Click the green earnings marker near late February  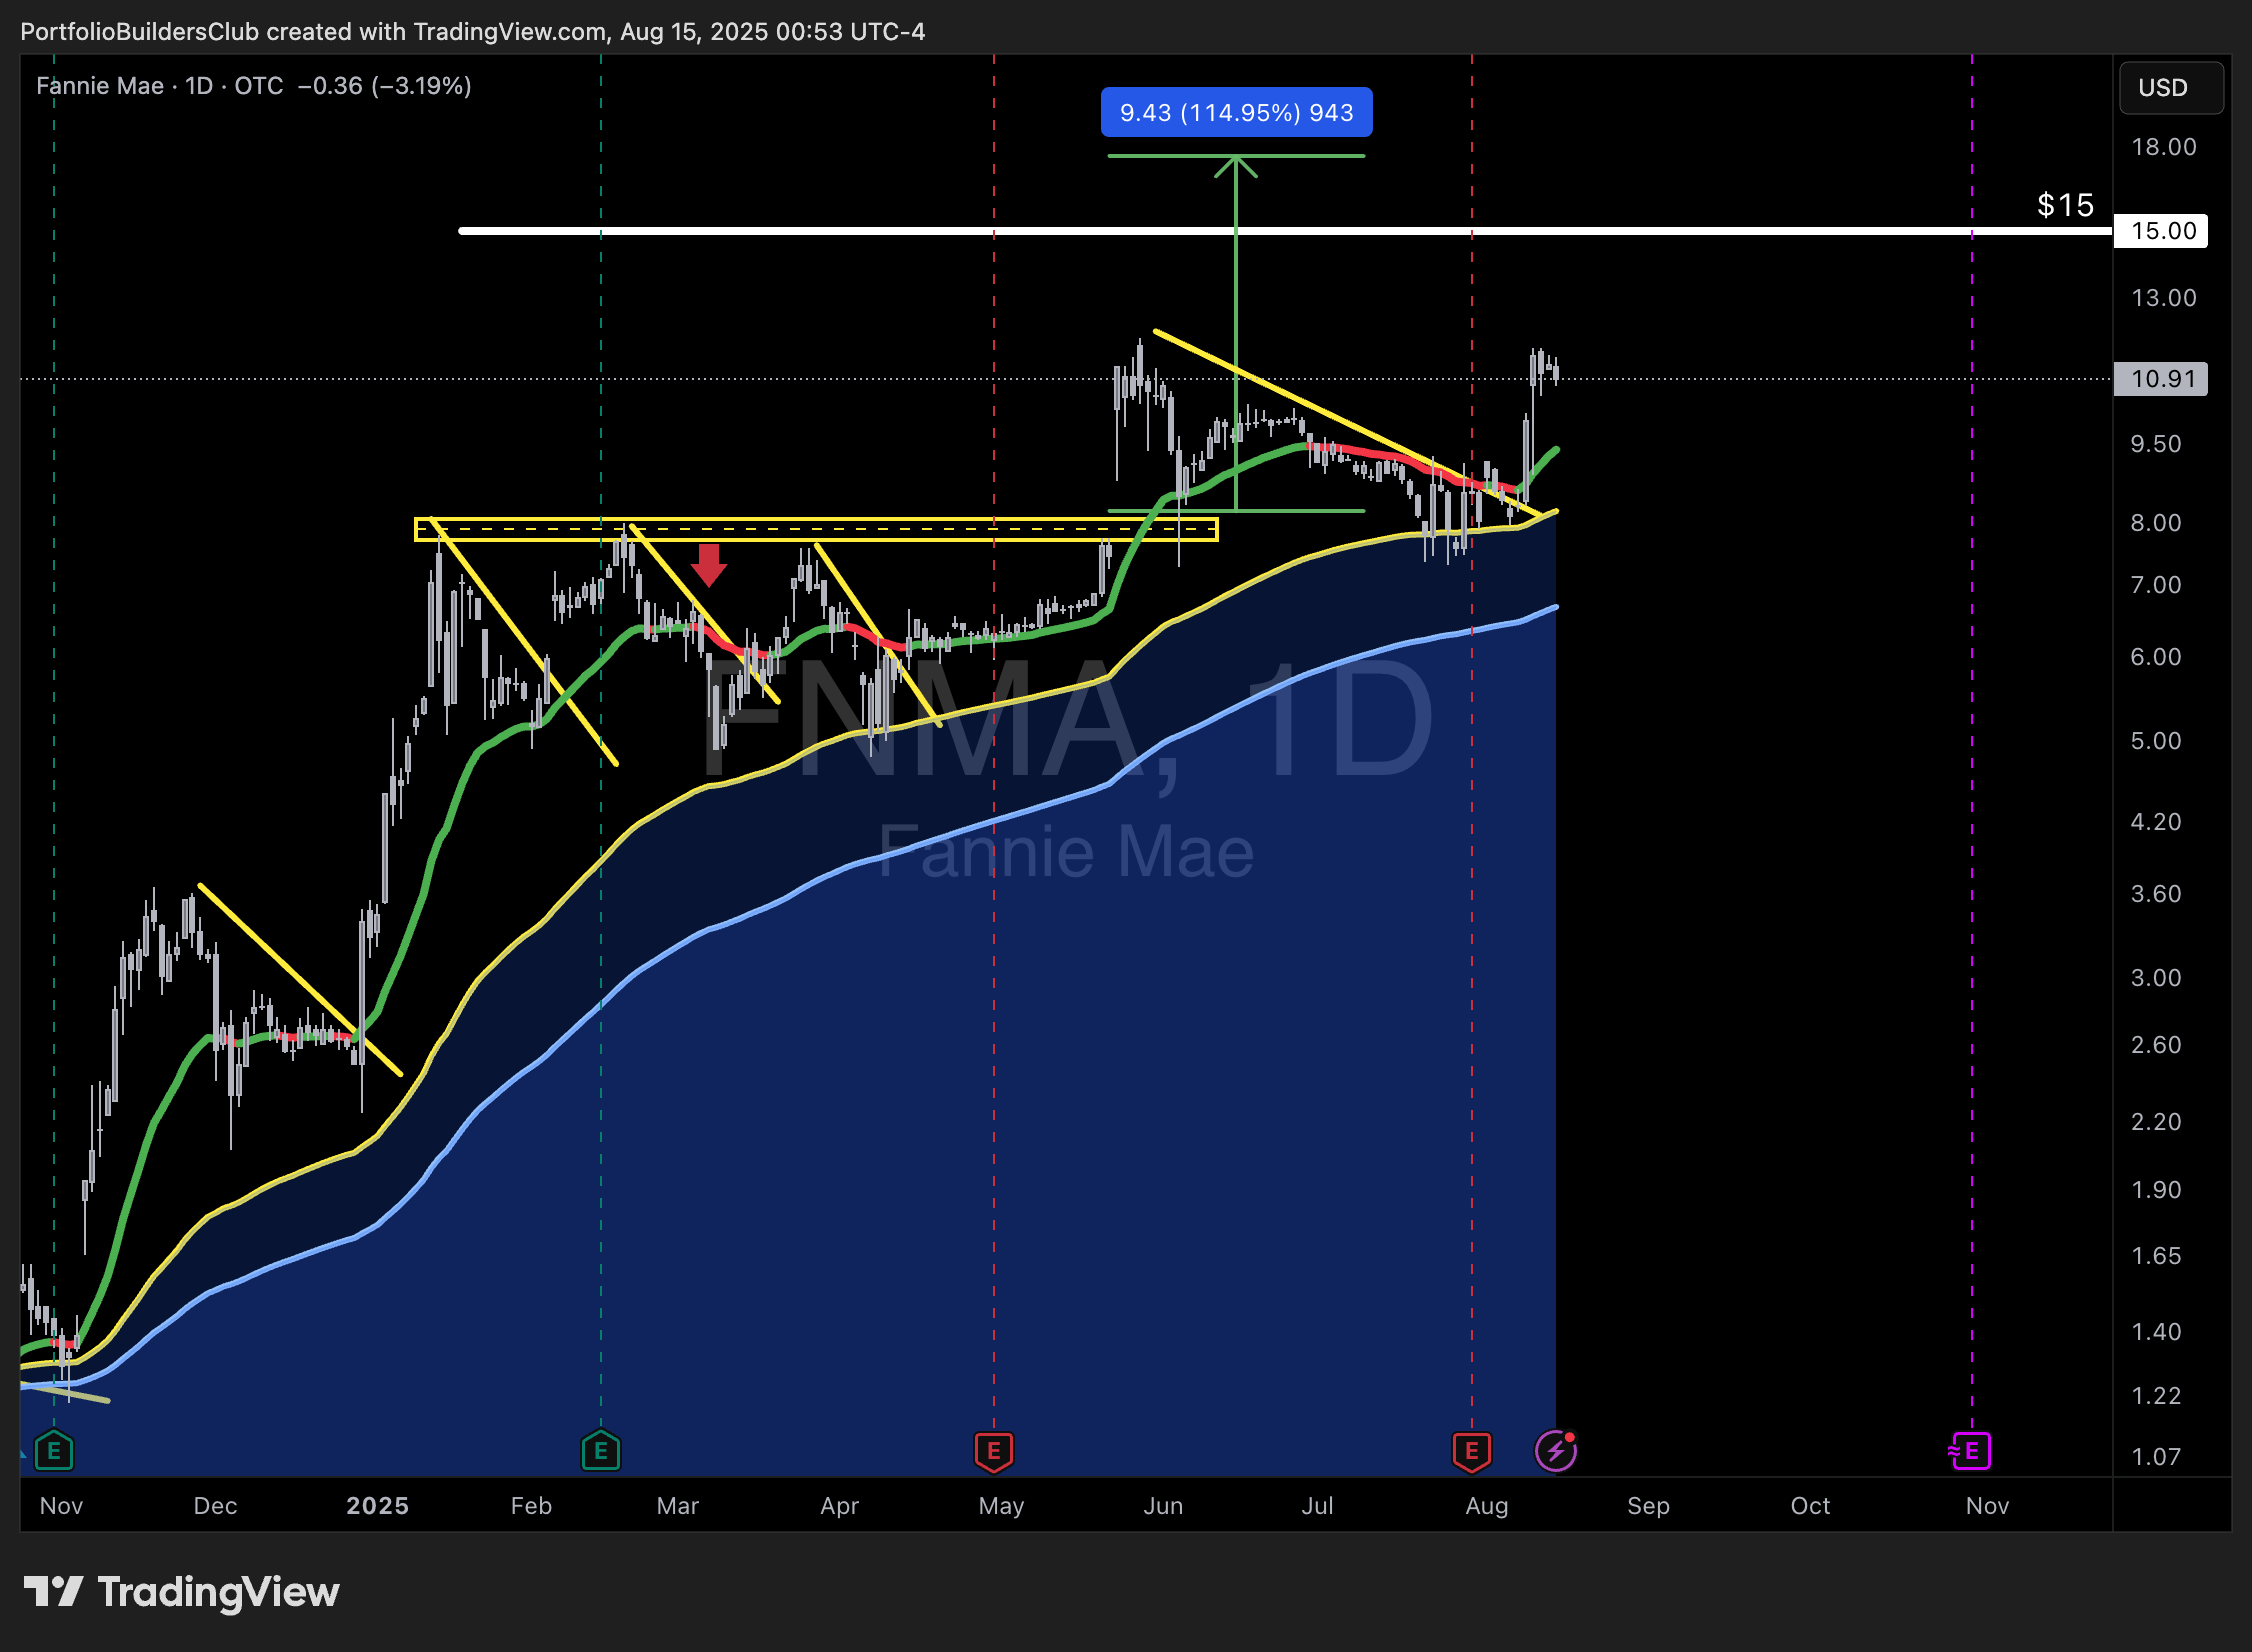click(601, 1451)
